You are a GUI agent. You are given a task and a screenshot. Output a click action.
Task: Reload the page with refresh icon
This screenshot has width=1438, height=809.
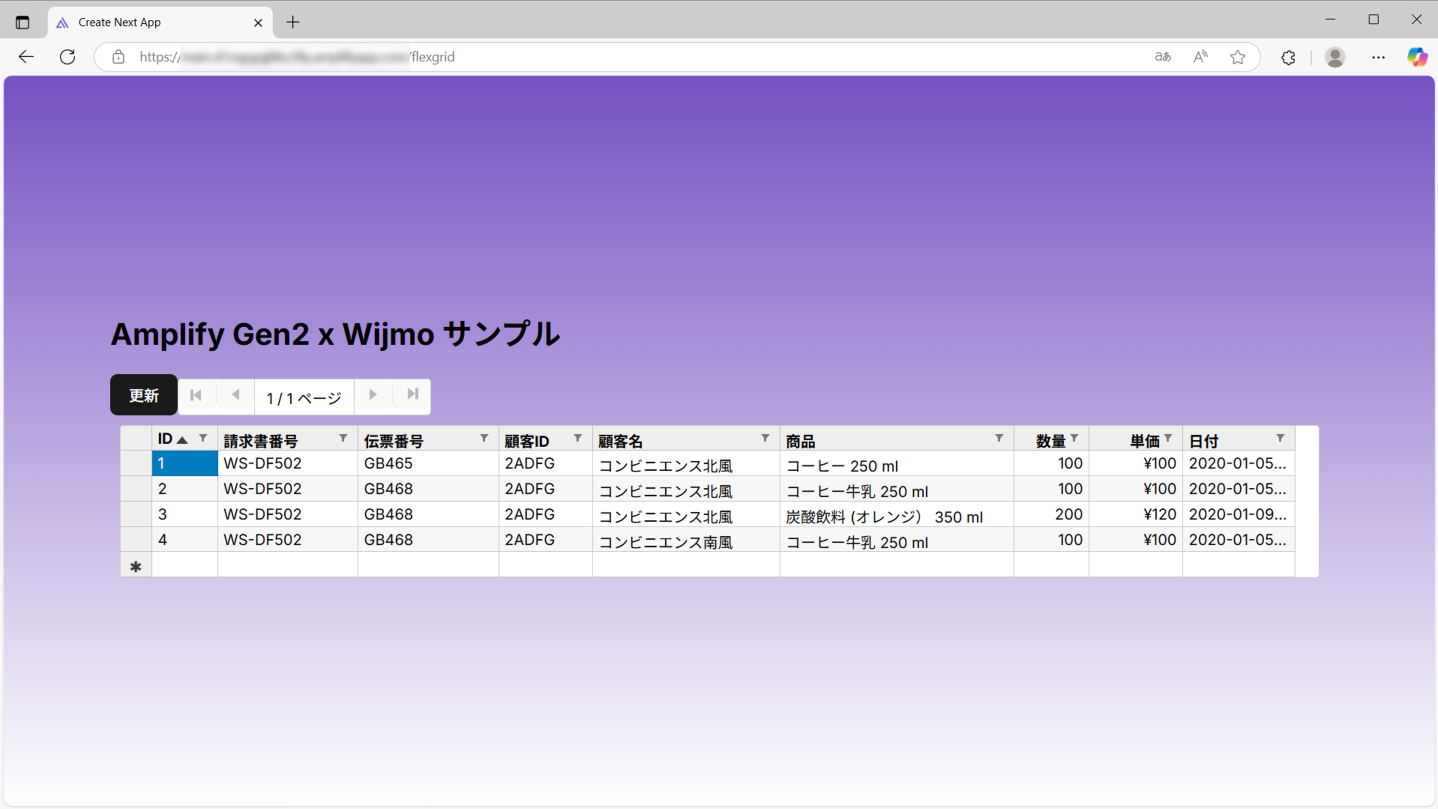click(67, 57)
